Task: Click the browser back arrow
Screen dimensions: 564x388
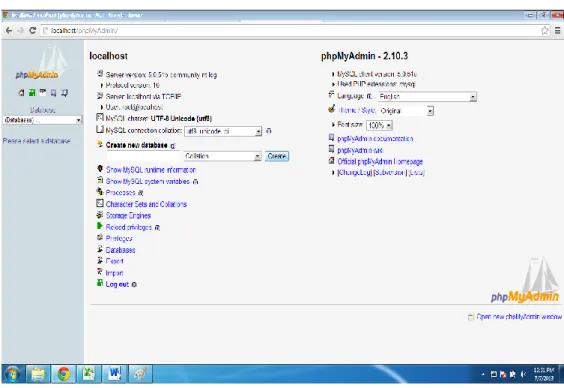Action: tap(9, 31)
